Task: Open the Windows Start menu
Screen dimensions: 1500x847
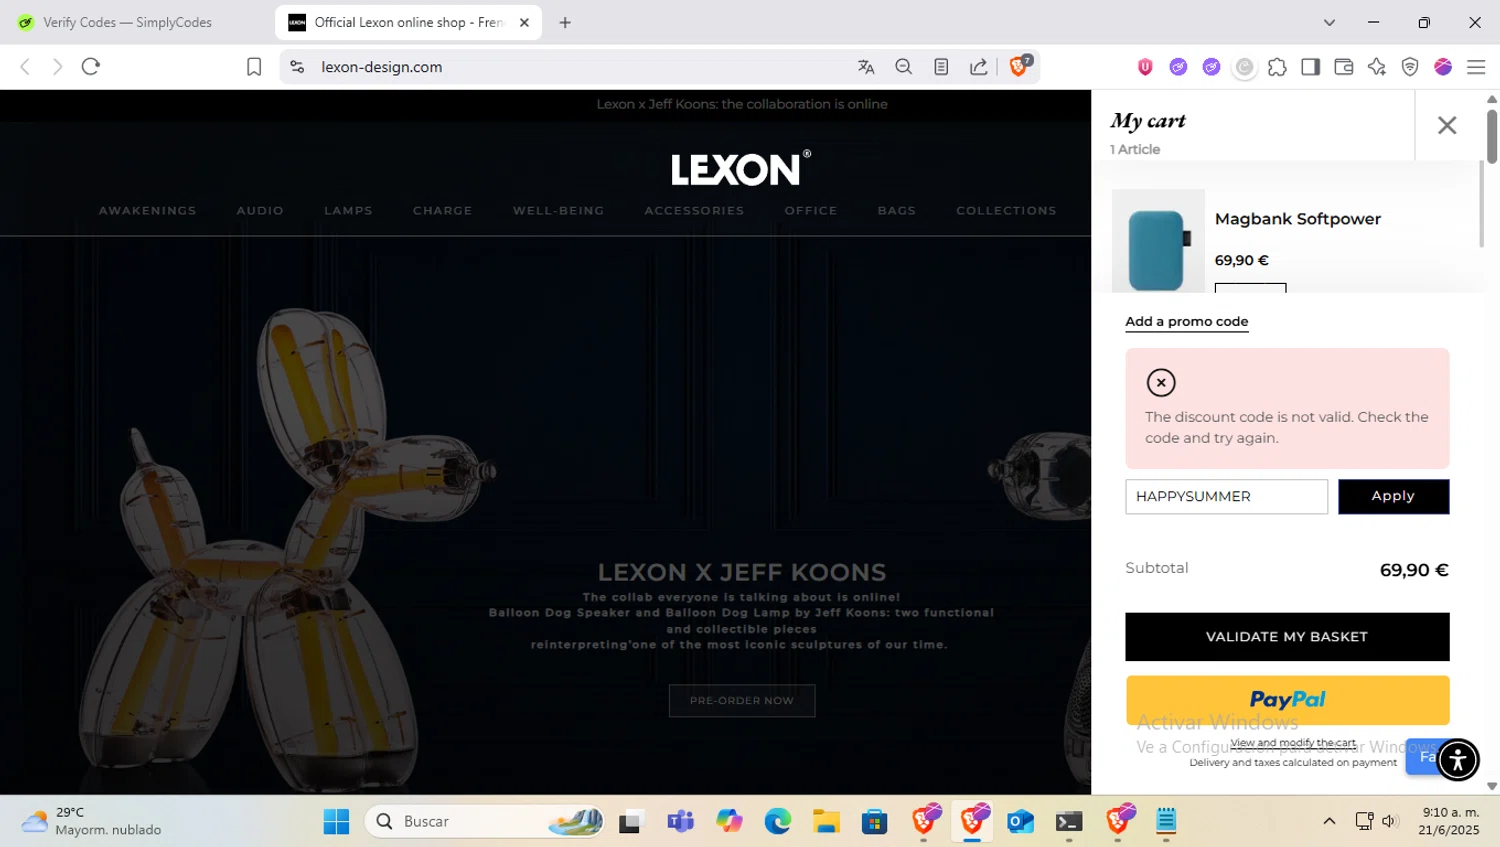Action: (337, 821)
